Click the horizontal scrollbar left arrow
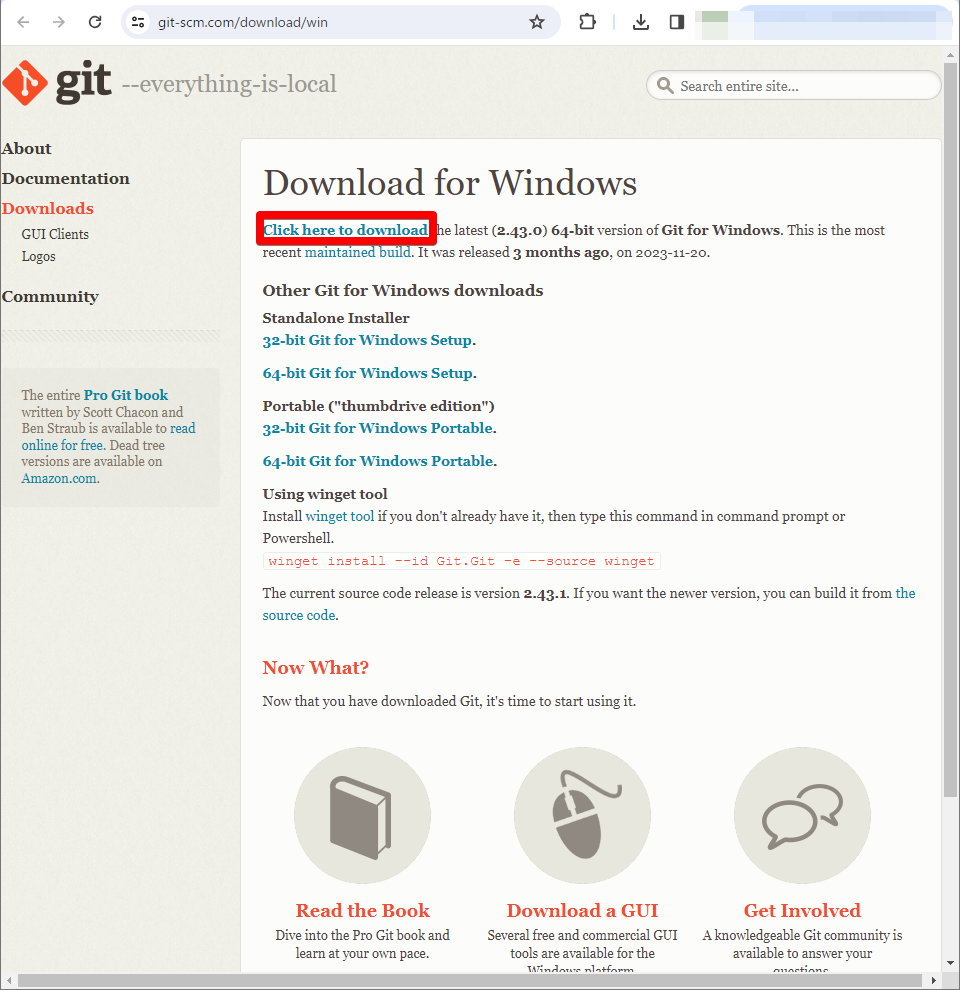The height and width of the screenshot is (990, 960). pos(9,981)
